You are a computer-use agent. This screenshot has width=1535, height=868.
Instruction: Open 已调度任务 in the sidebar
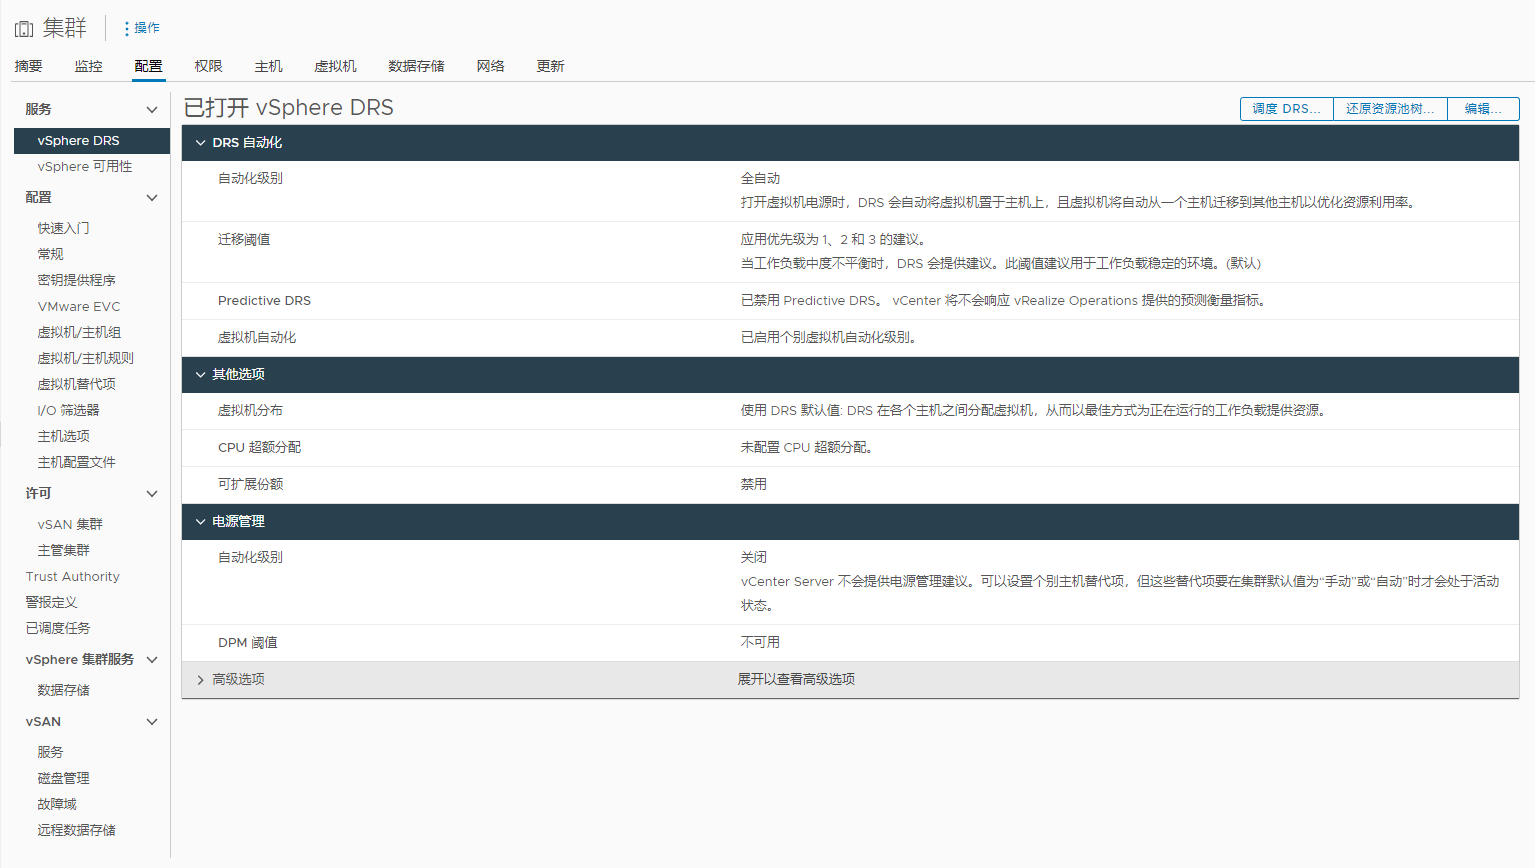57,628
